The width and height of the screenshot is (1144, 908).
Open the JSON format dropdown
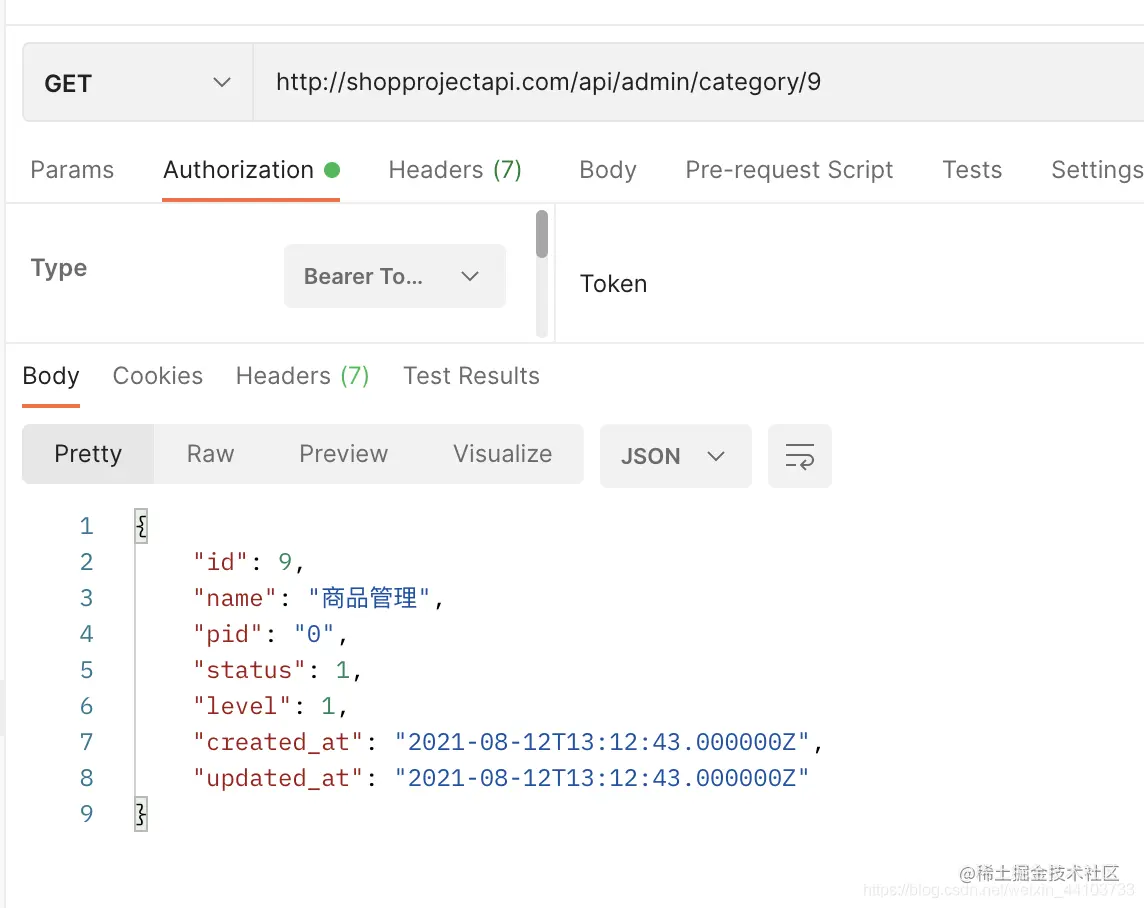pos(676,456)
